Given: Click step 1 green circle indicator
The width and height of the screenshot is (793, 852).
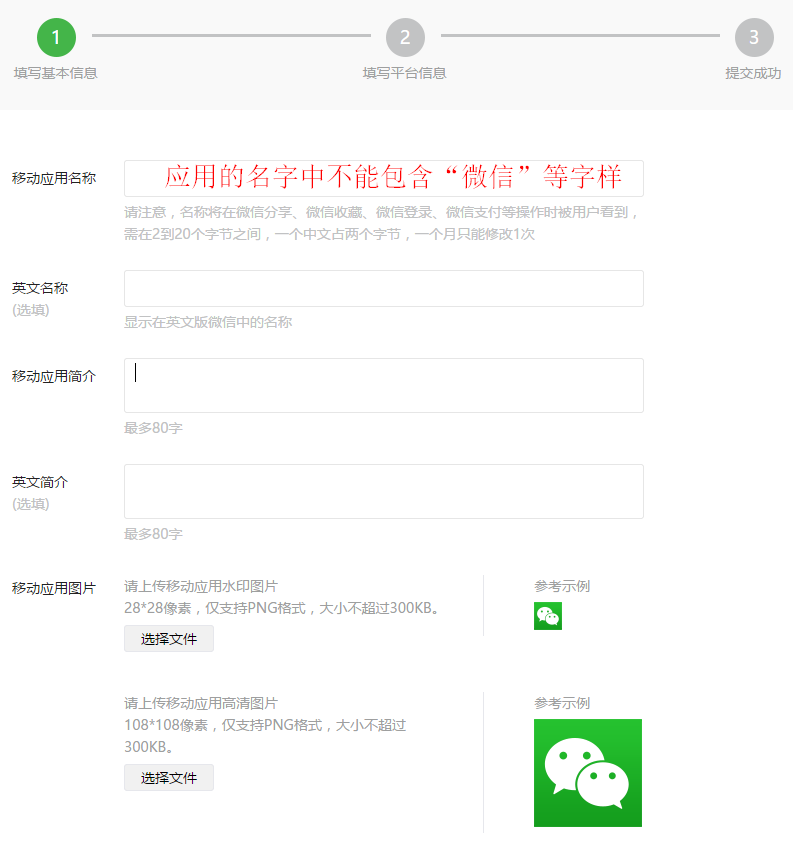Looking at the screenshot, I should (56, 37).
